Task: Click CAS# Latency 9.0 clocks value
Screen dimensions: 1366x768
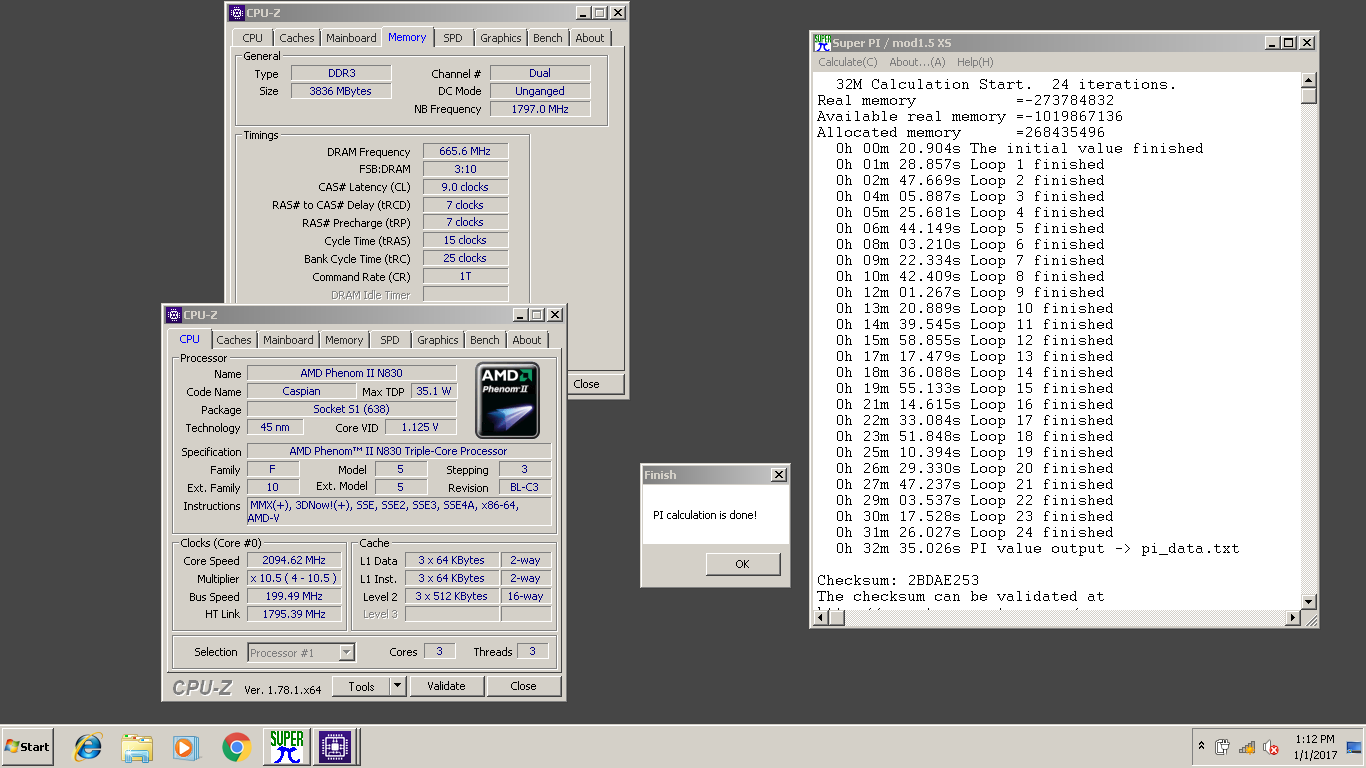Action: [x=465, y=187]
